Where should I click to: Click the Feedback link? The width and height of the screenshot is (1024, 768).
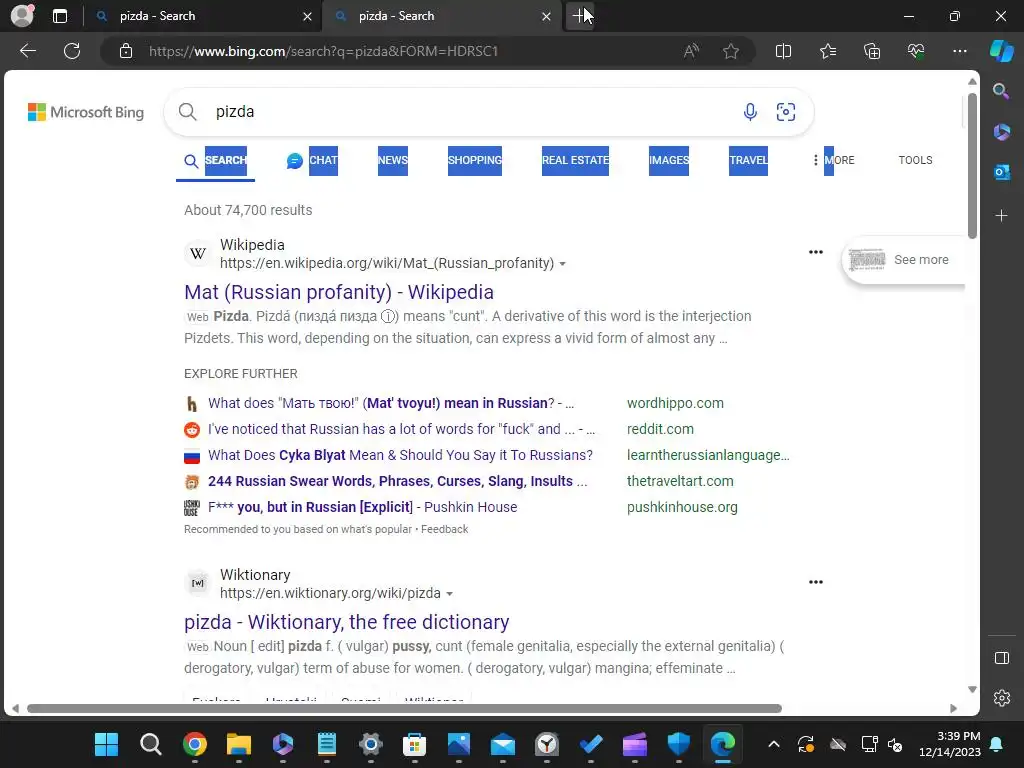point(444,529)
